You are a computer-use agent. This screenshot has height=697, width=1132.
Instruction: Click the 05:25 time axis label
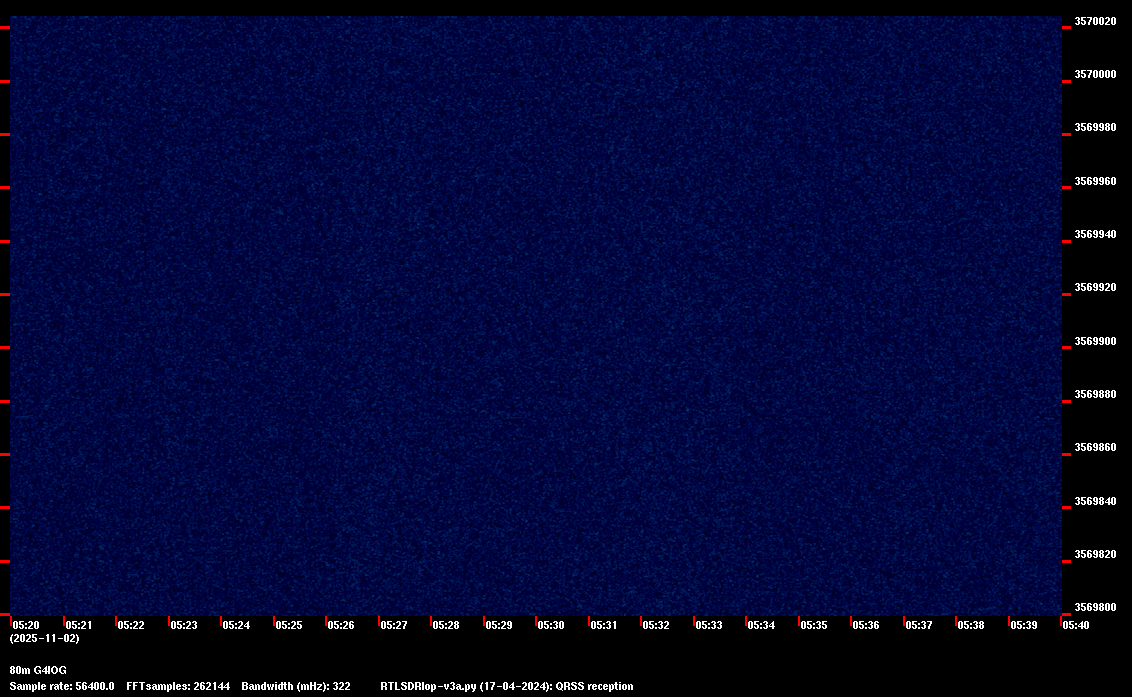(x=289, y=625)
